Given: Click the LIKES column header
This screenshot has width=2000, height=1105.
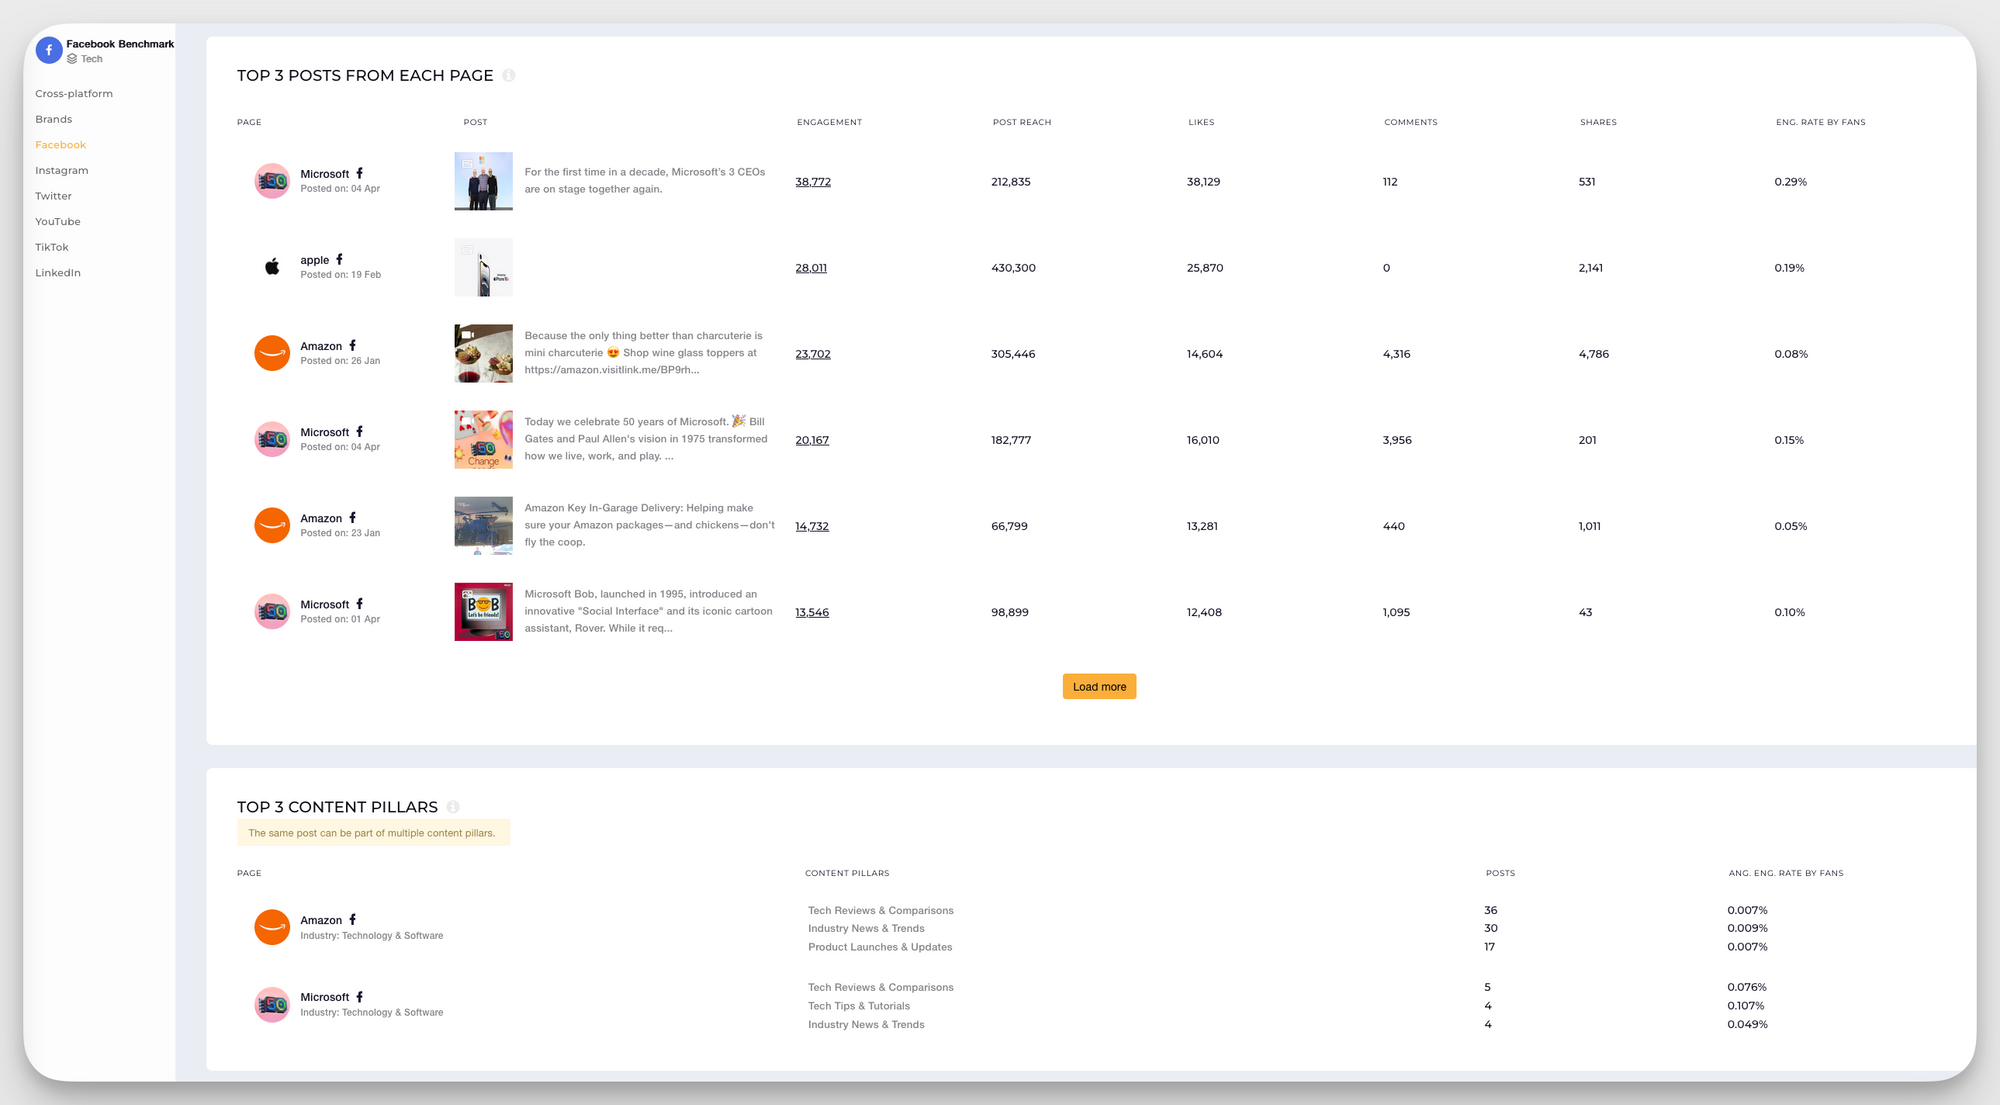Looking at the screenshot, I should (x=1201, y=122).
